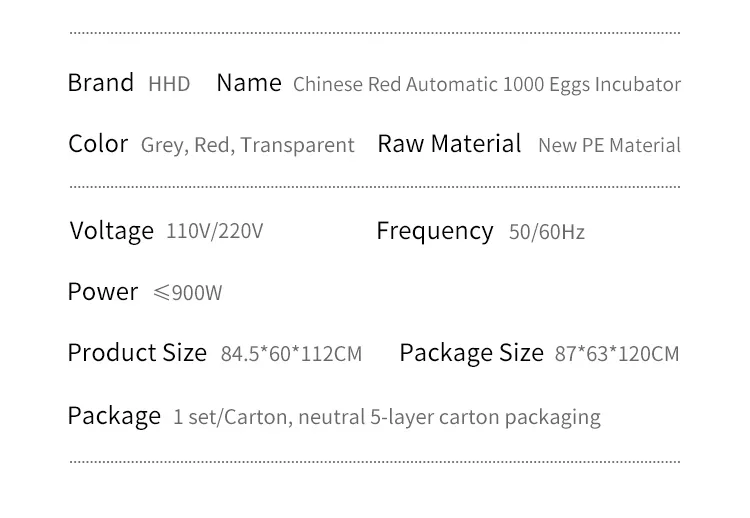
Task: Click the Voltage label text
Action: click(x=112, y=231)
